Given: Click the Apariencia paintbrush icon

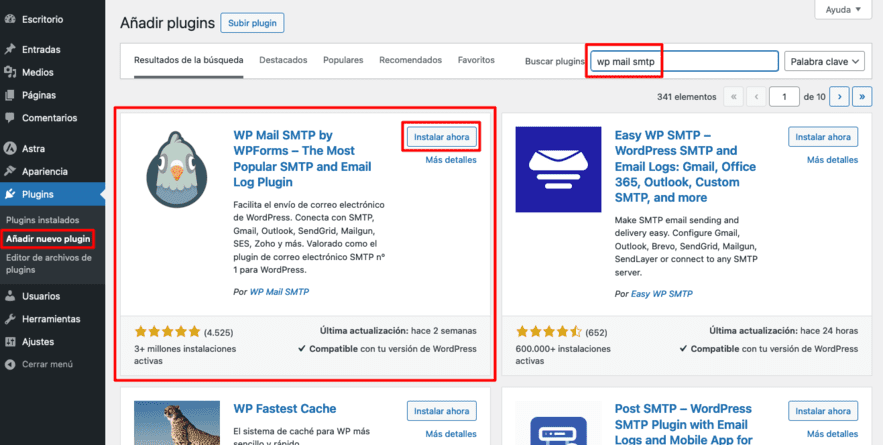Looking at the screenshot, I should coord(10,171).
